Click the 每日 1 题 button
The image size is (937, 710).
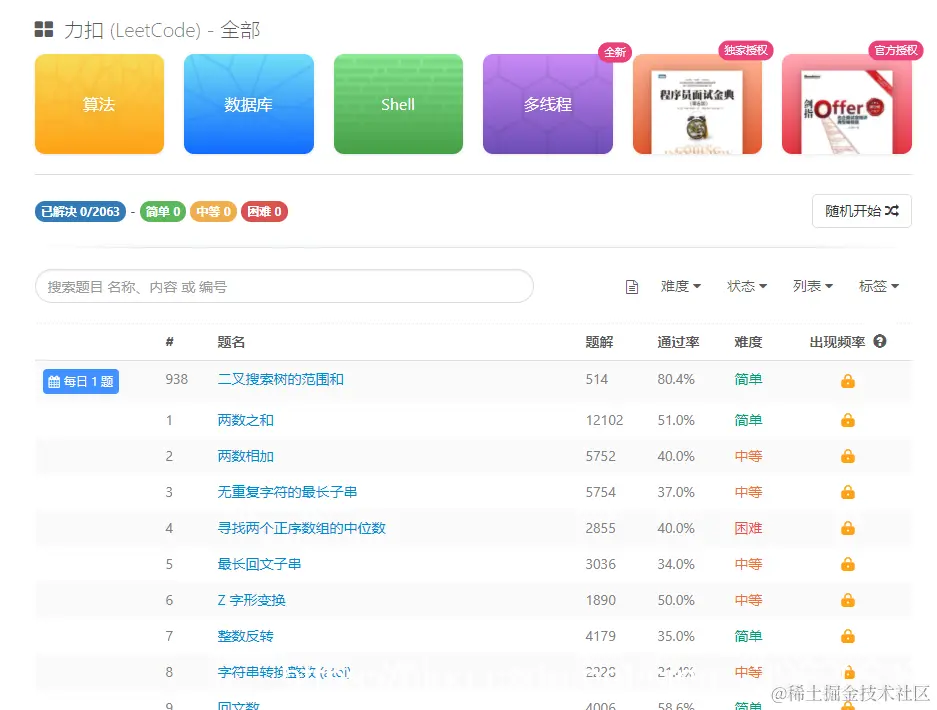[x=81, y=381]
